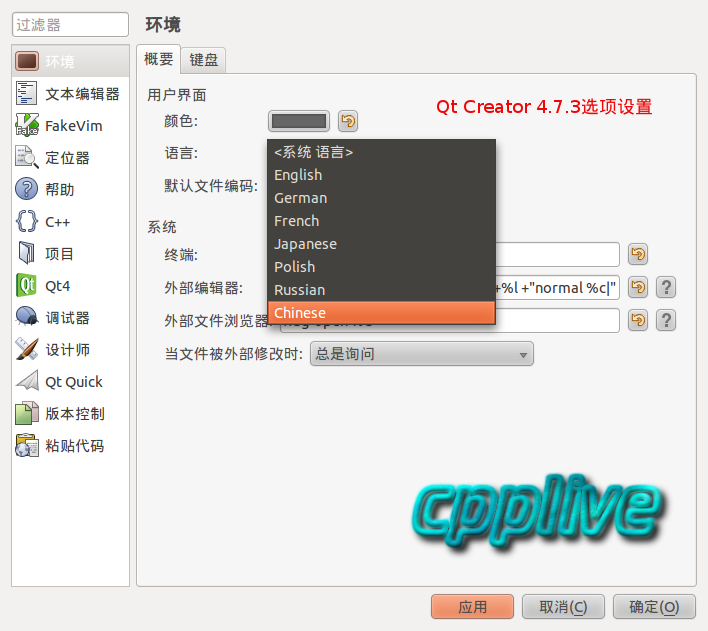Open the 帮助 help category icon
Image resolution: width=708 pixels, height=631 pixels.
[27, 189]
